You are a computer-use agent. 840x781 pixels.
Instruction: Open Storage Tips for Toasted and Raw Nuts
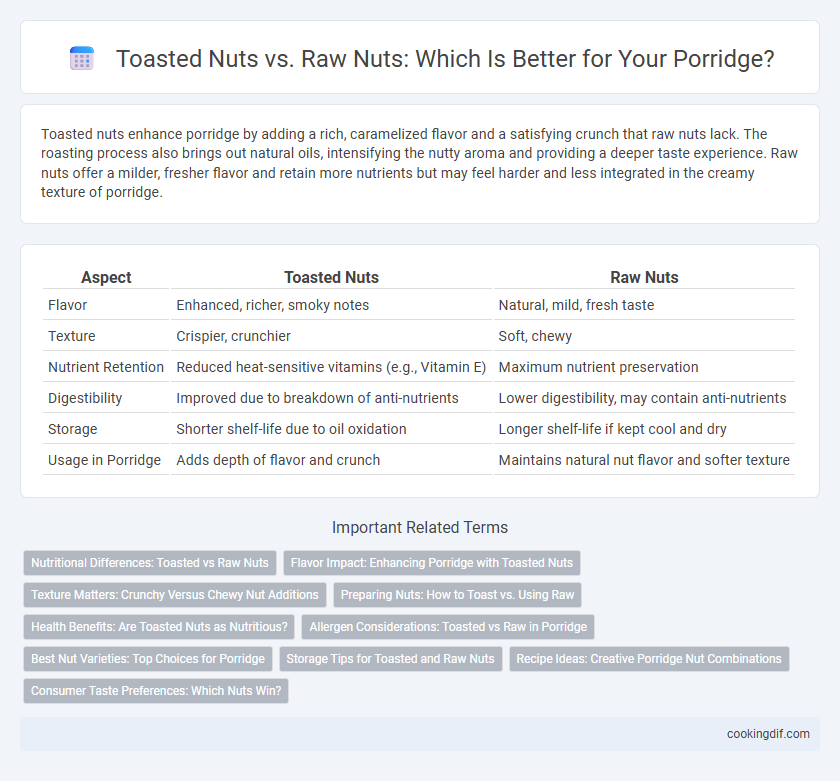391,659
